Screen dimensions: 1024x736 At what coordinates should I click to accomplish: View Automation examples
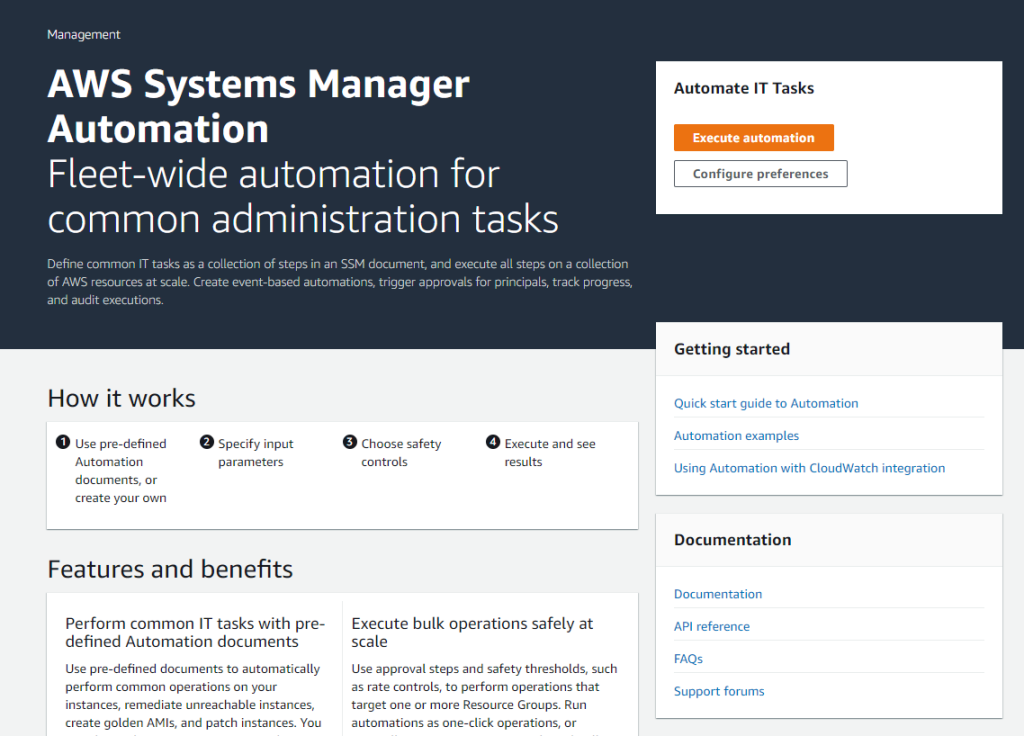pyautogui.click(x=736, y=435)
